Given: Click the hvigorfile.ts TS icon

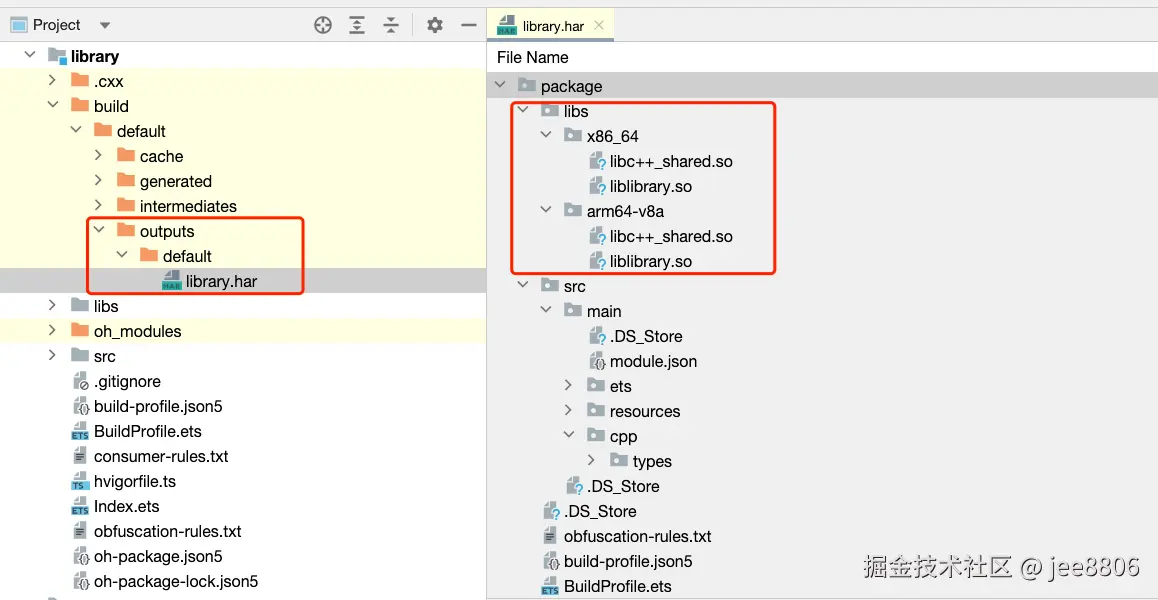Looking at the screenshot, I should [80, 482].
